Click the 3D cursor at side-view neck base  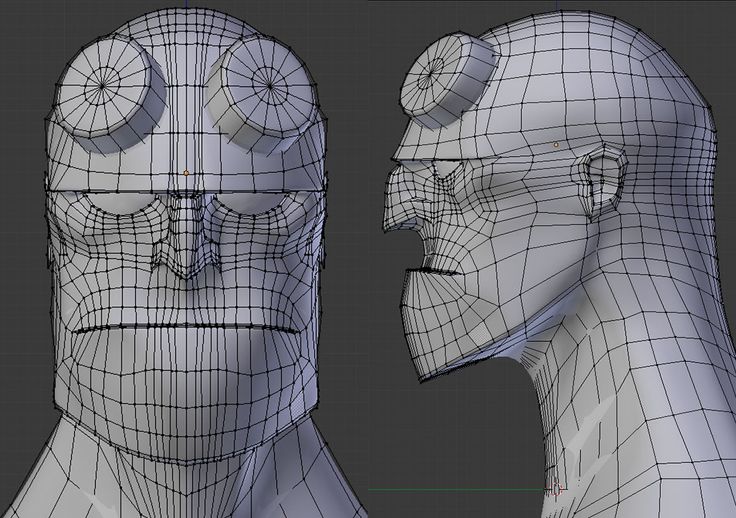pos(556,489)
